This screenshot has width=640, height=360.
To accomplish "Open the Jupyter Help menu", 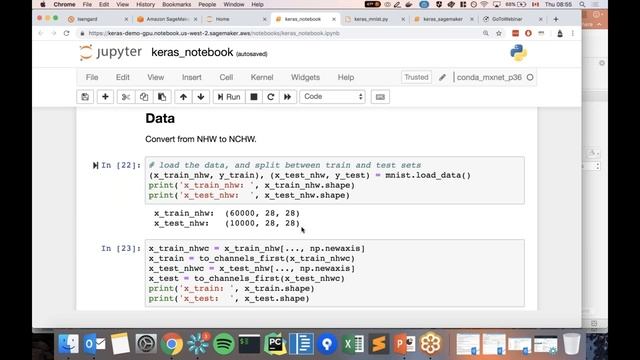I will pyautogui.click(x=346, y=77).
